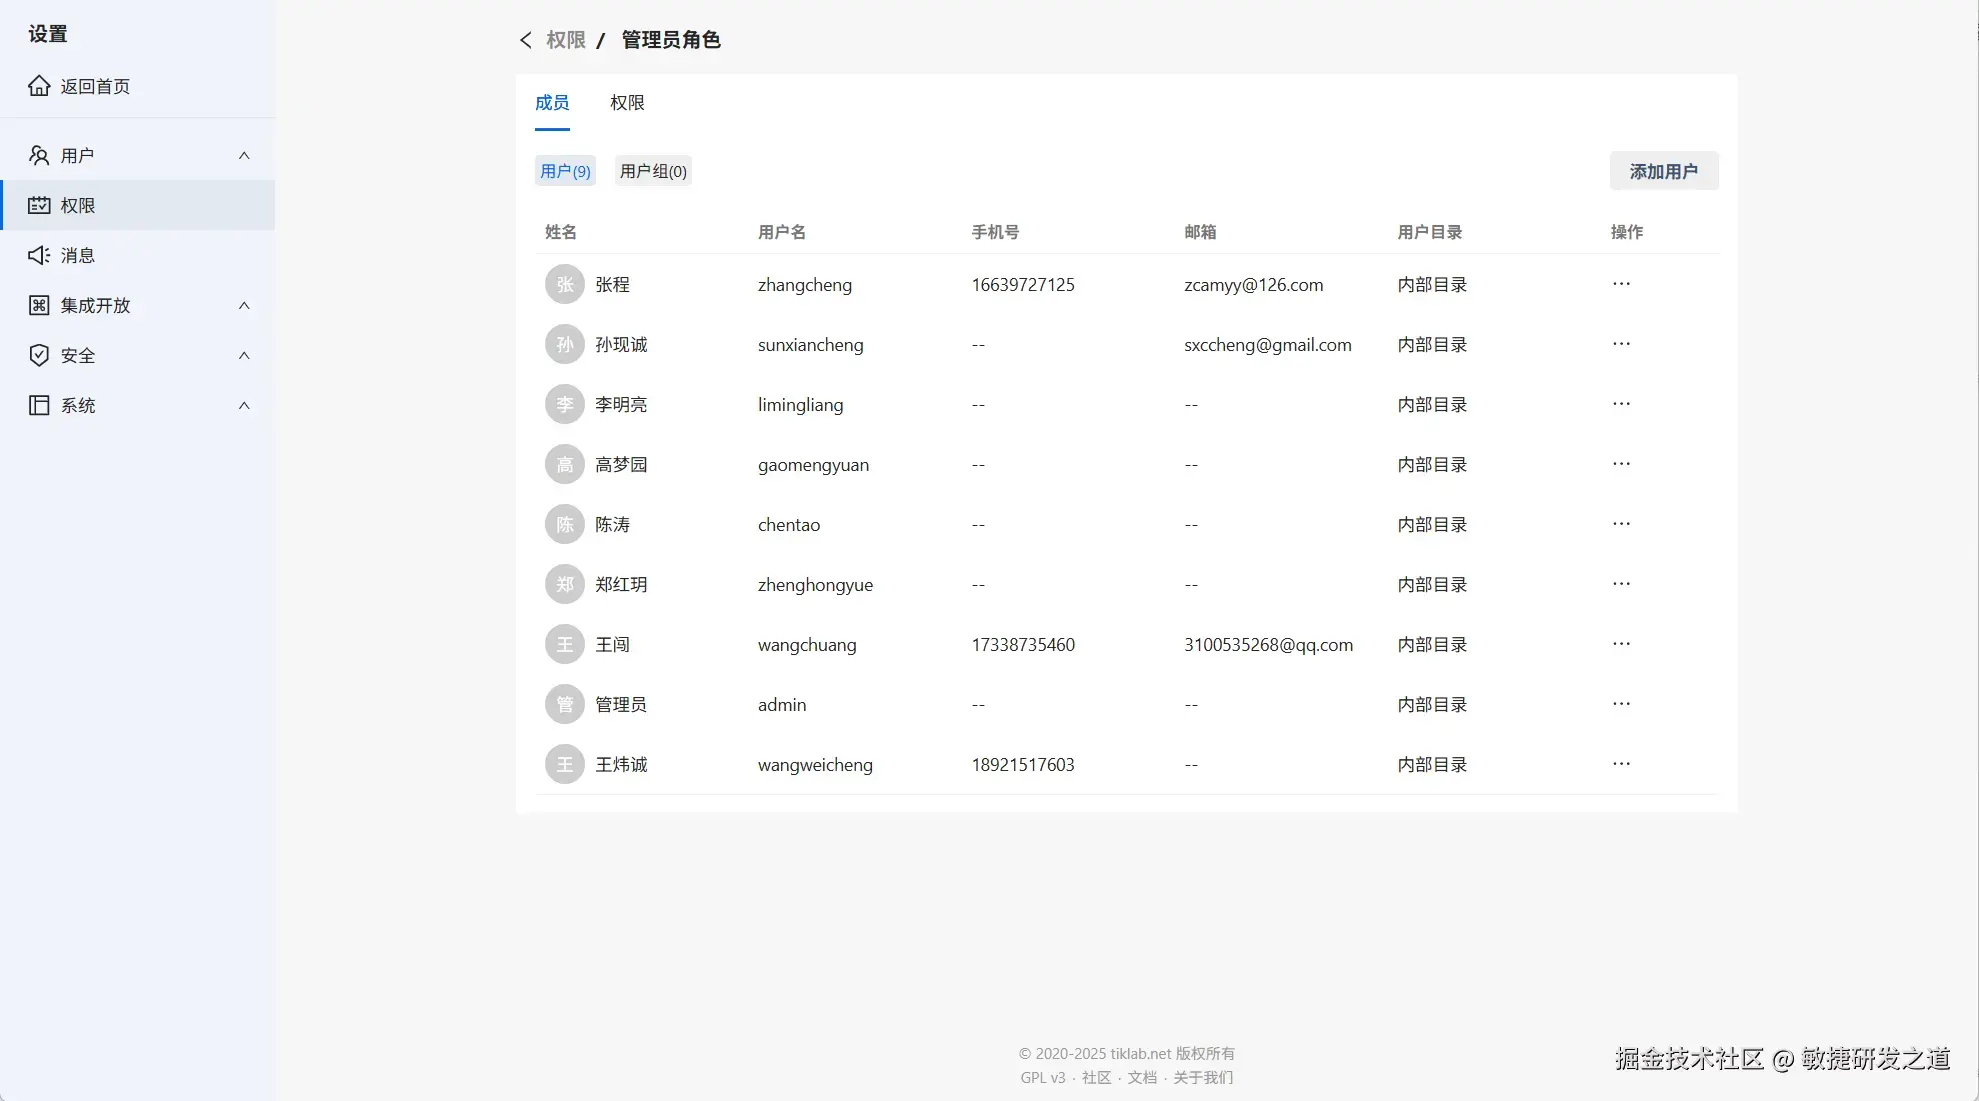The image size is (1979, 1101).
Task: Open actions menu for 张程 row
Action: 1621,284
